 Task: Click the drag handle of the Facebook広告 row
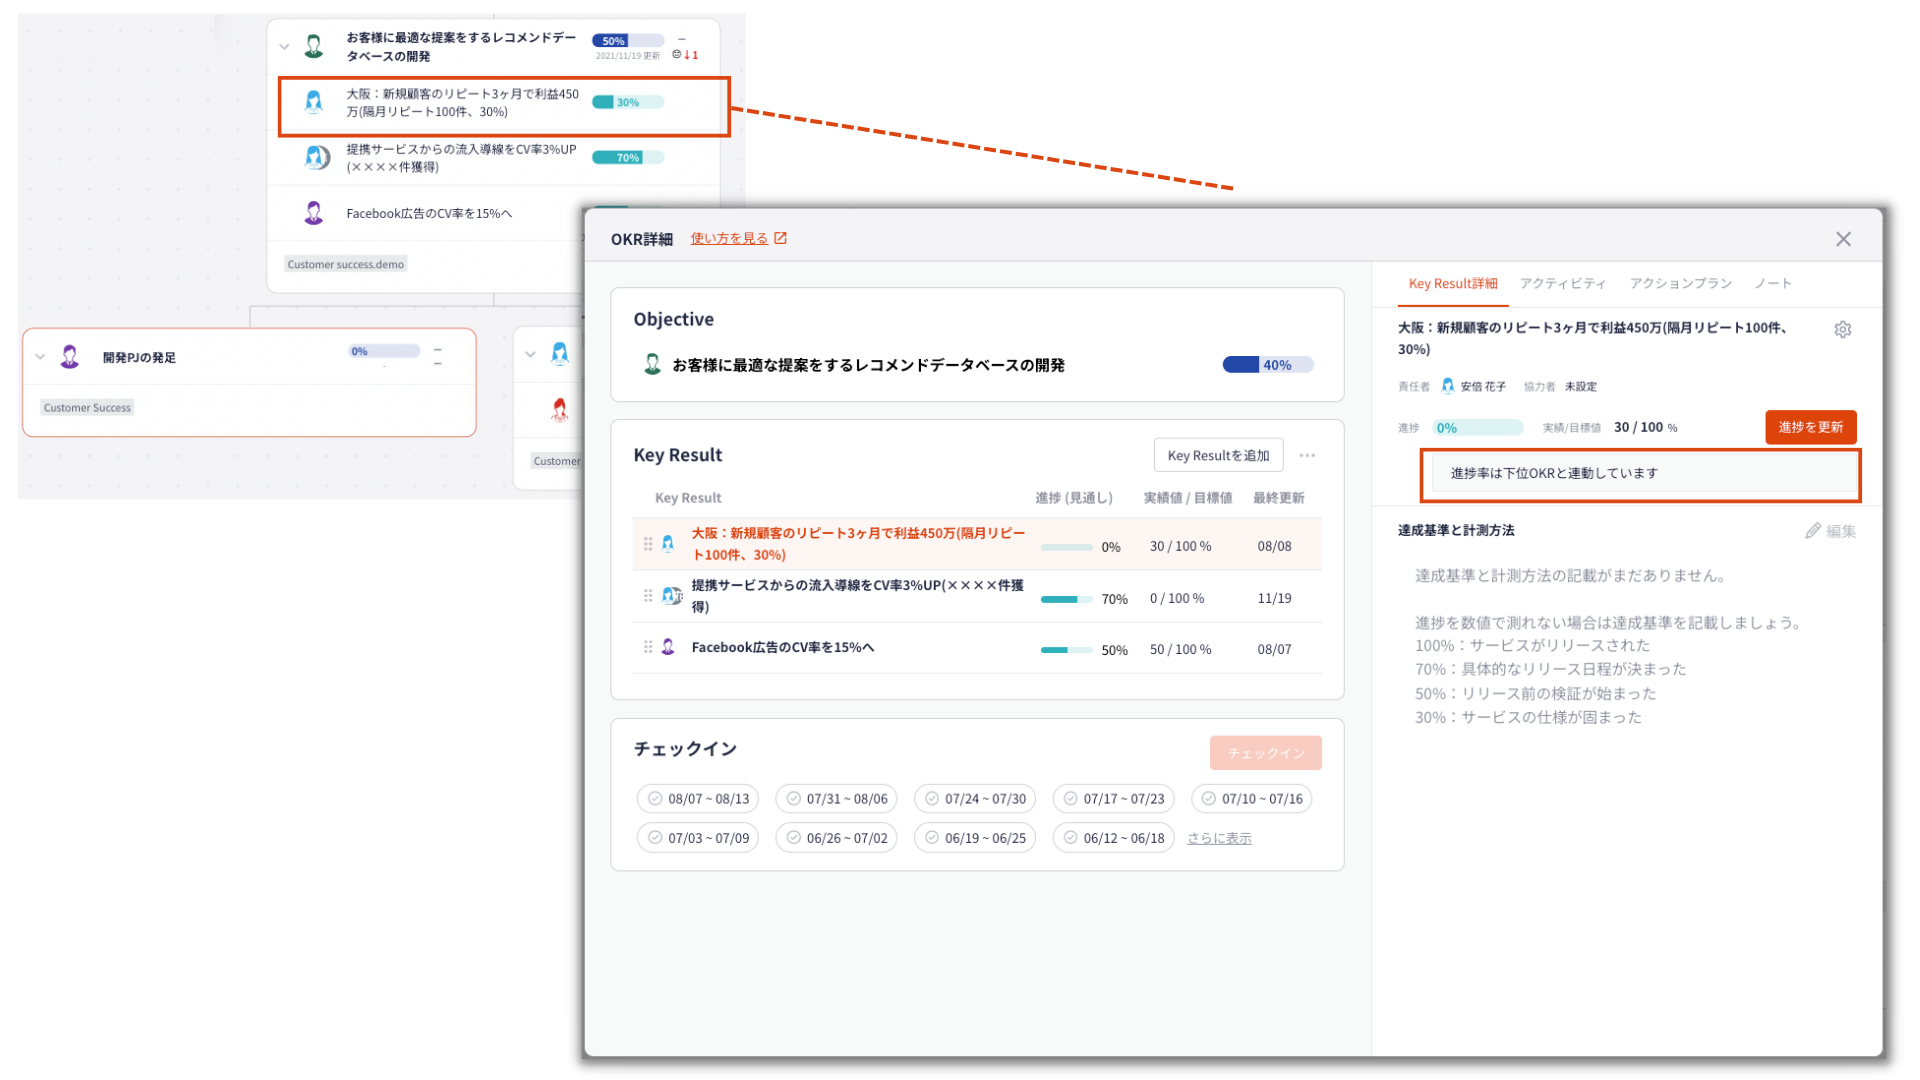coord(648,648)
